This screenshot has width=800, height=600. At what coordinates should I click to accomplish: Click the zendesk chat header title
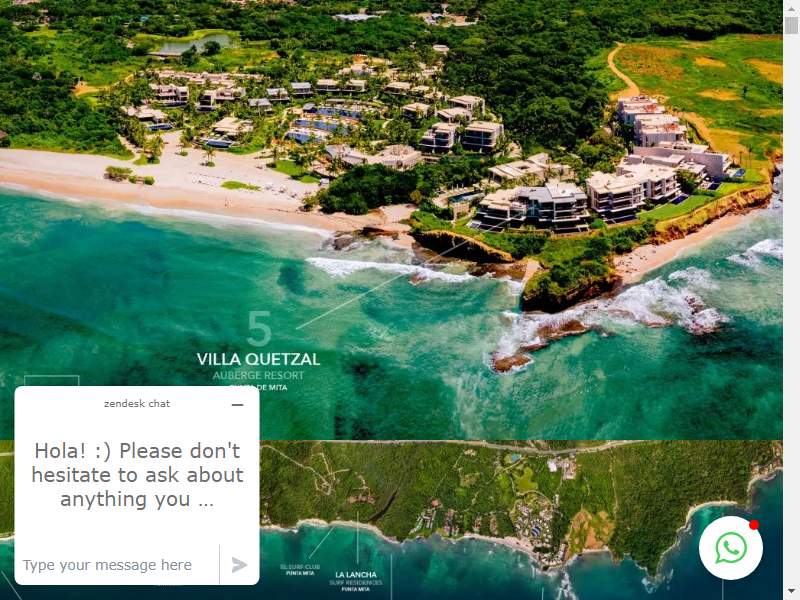coord(137,404)
